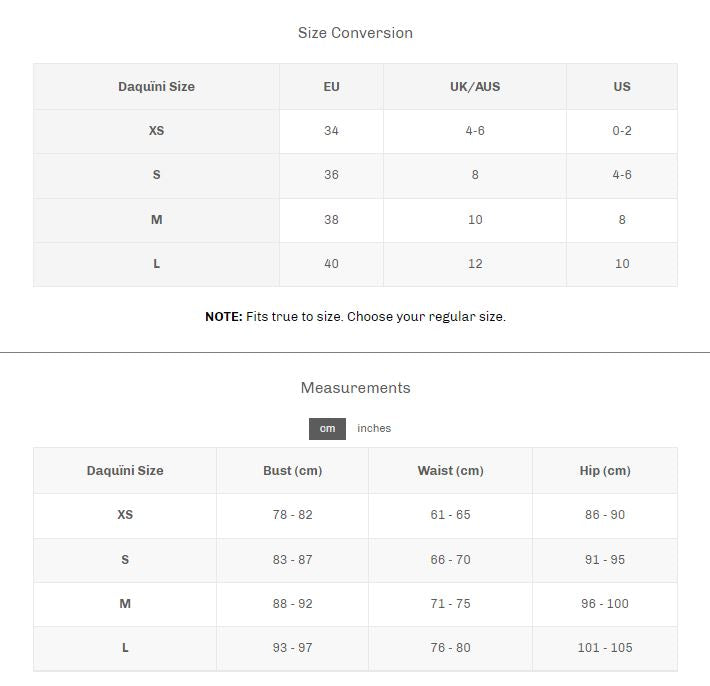
Task: Click the bust 93 - 97 cell
Action: tap(292, 648)
